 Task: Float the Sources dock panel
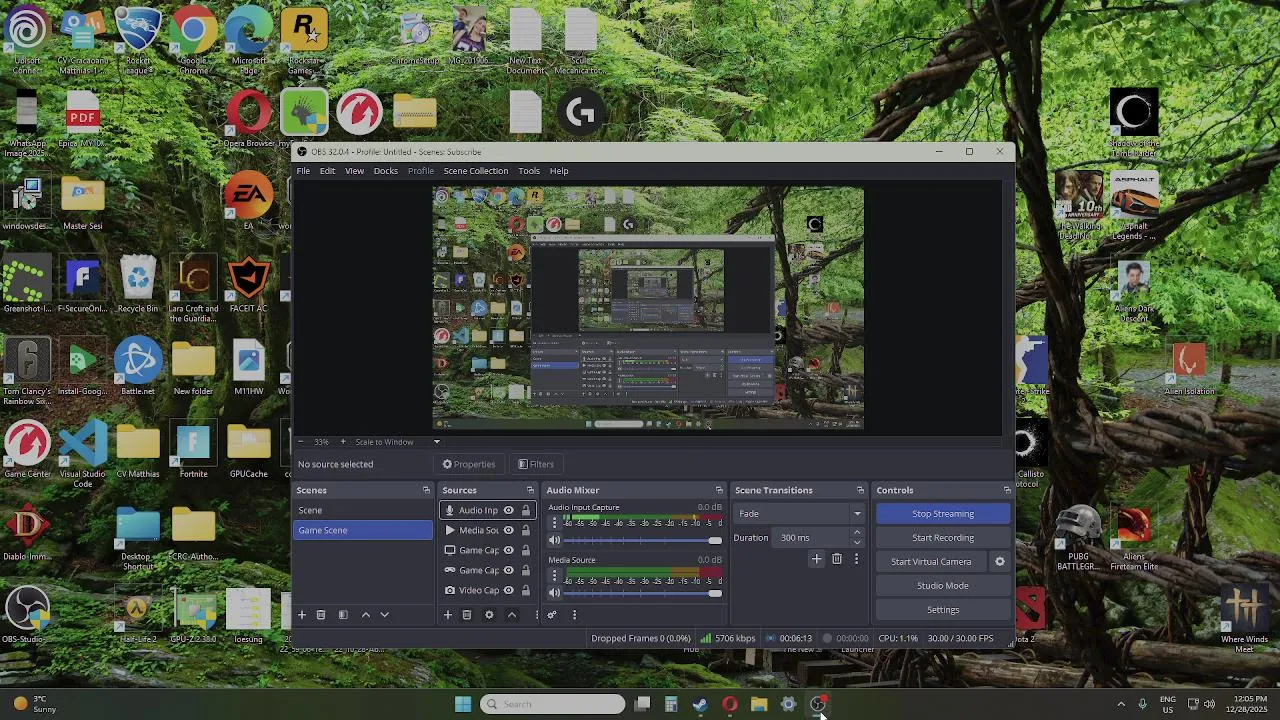[x=530, y=490]
